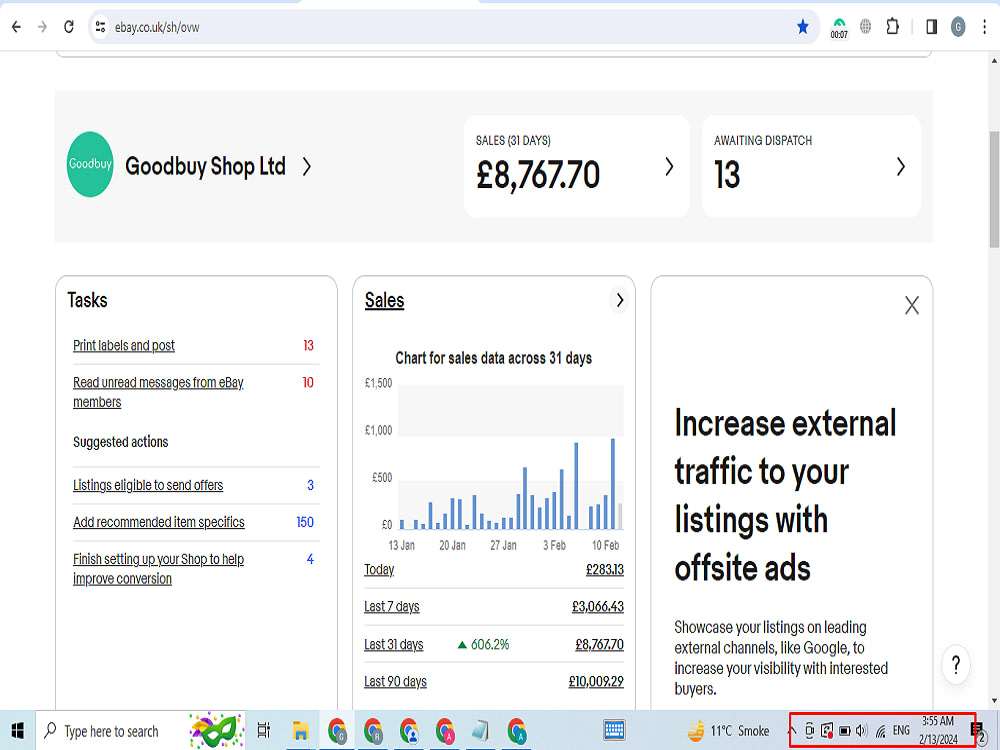Viewport: 1000px width, 750px height.
Task: Click the 606.2% growth indicator
Action: tap(483, 645)
